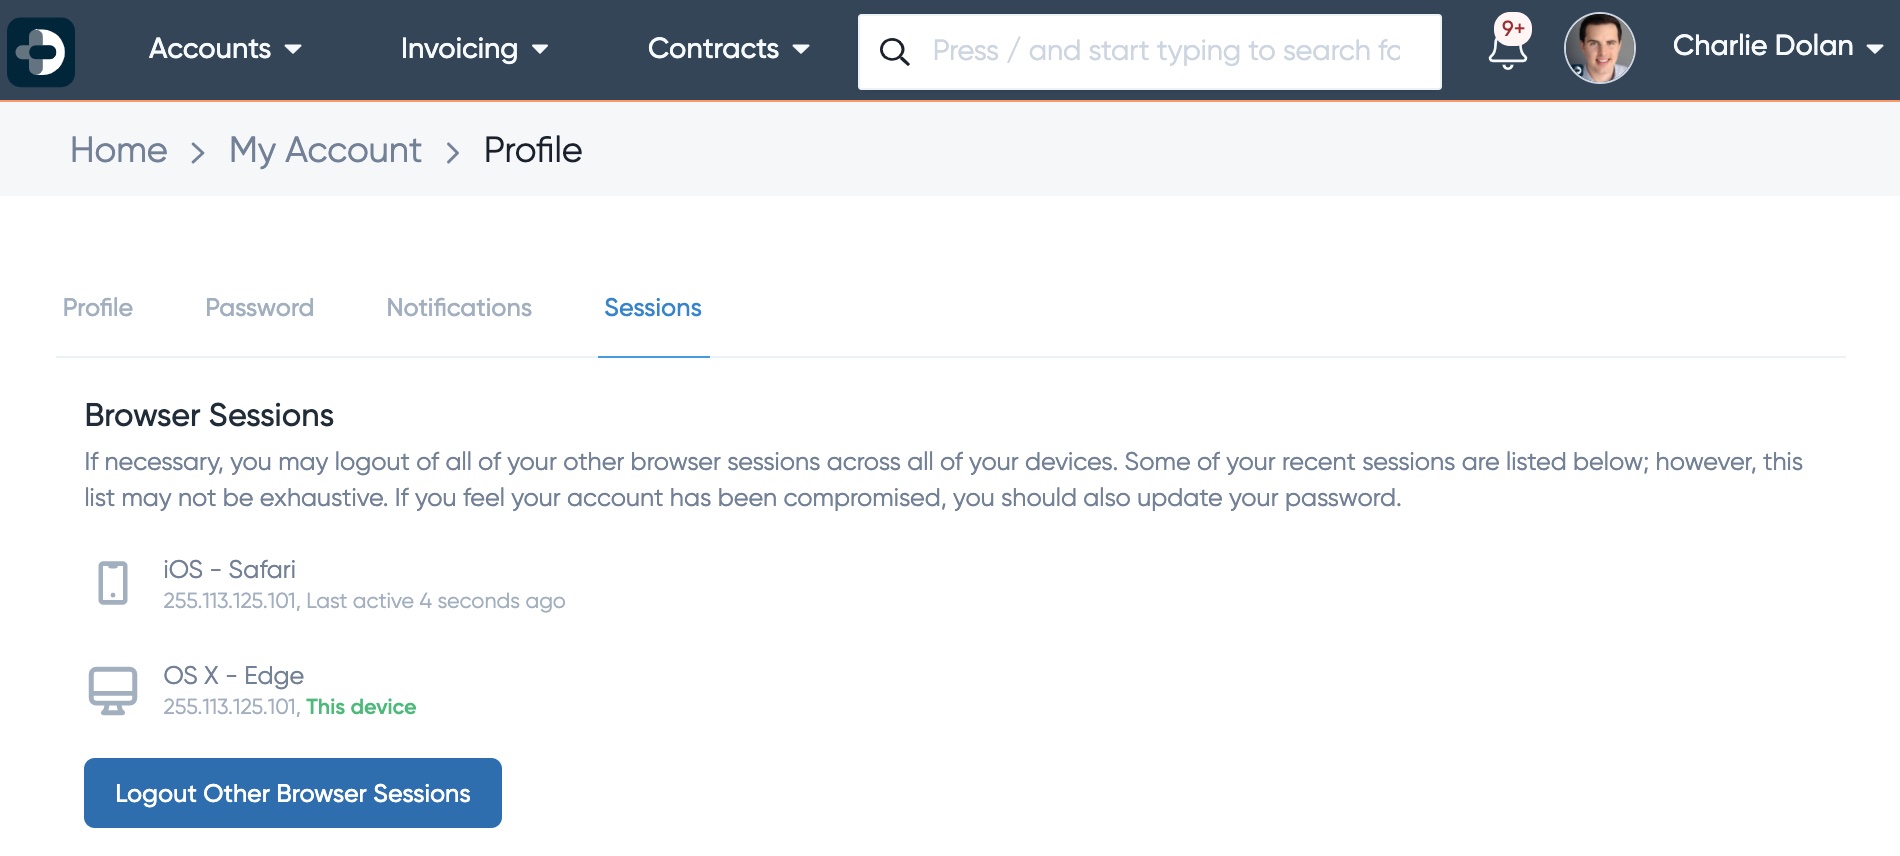Switch to the Password tab
1900x856 pixels.
(259, 308)
